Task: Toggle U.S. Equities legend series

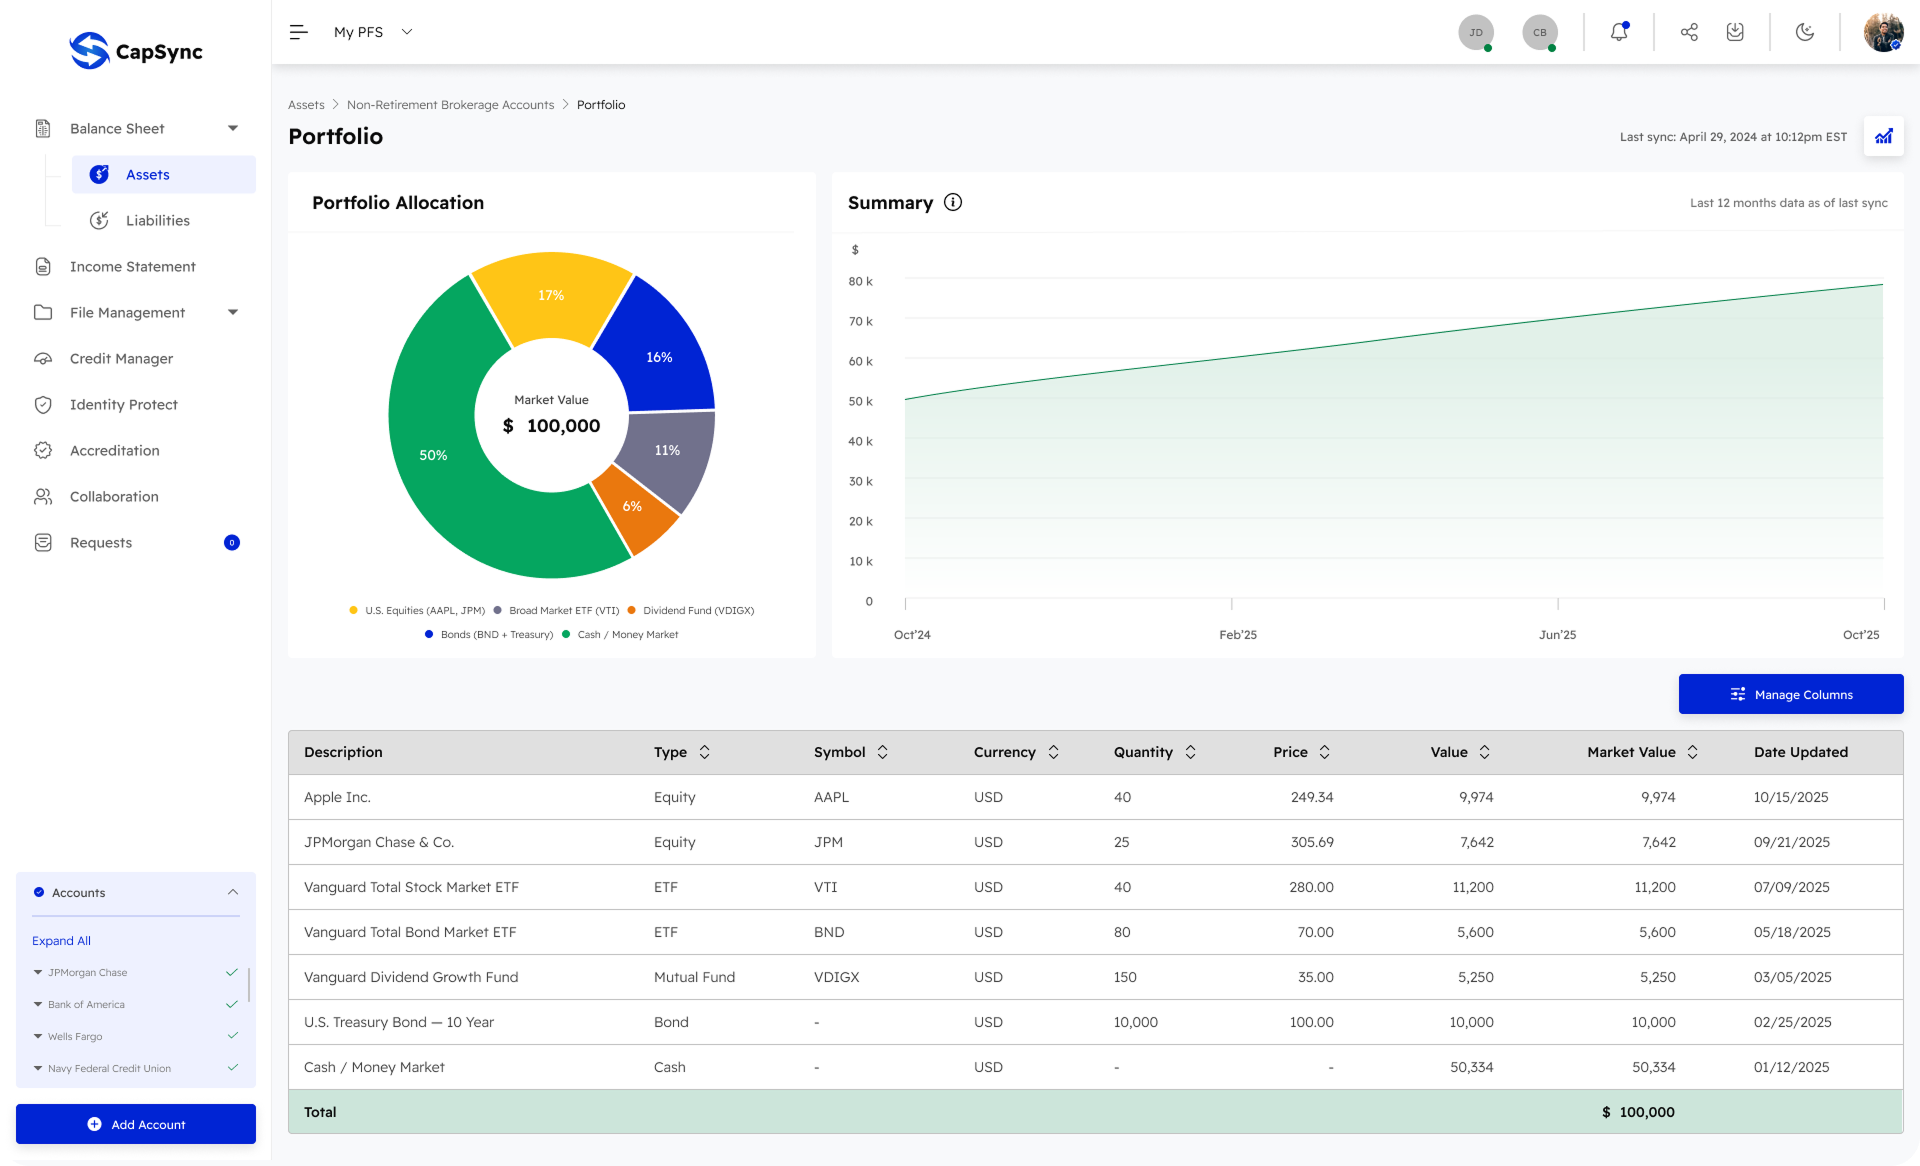Action: (417, 610)
